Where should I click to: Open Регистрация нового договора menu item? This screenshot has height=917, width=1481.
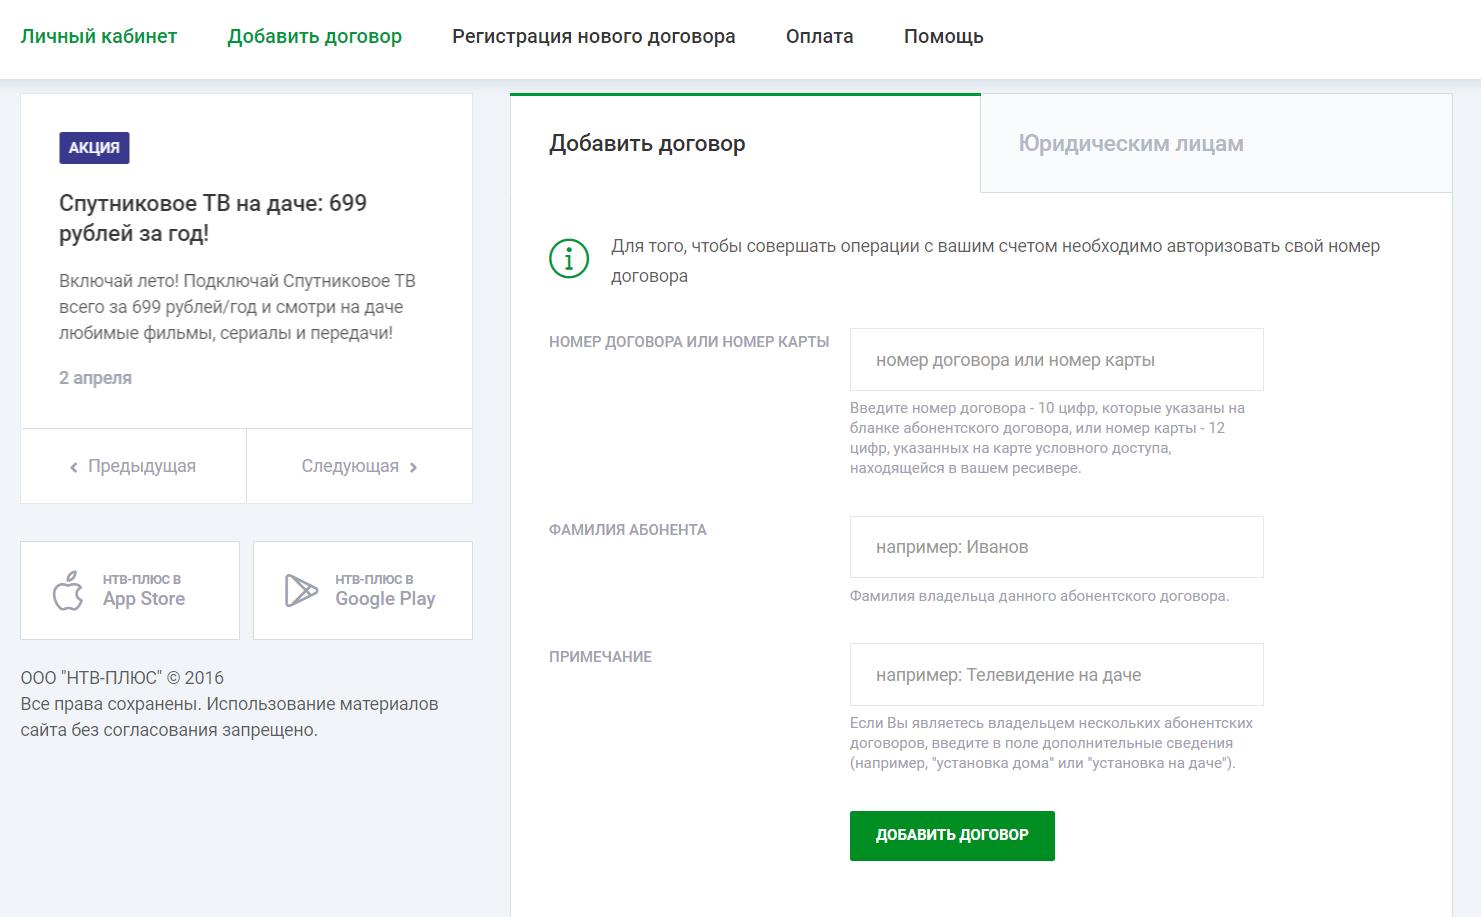point(594,37)
